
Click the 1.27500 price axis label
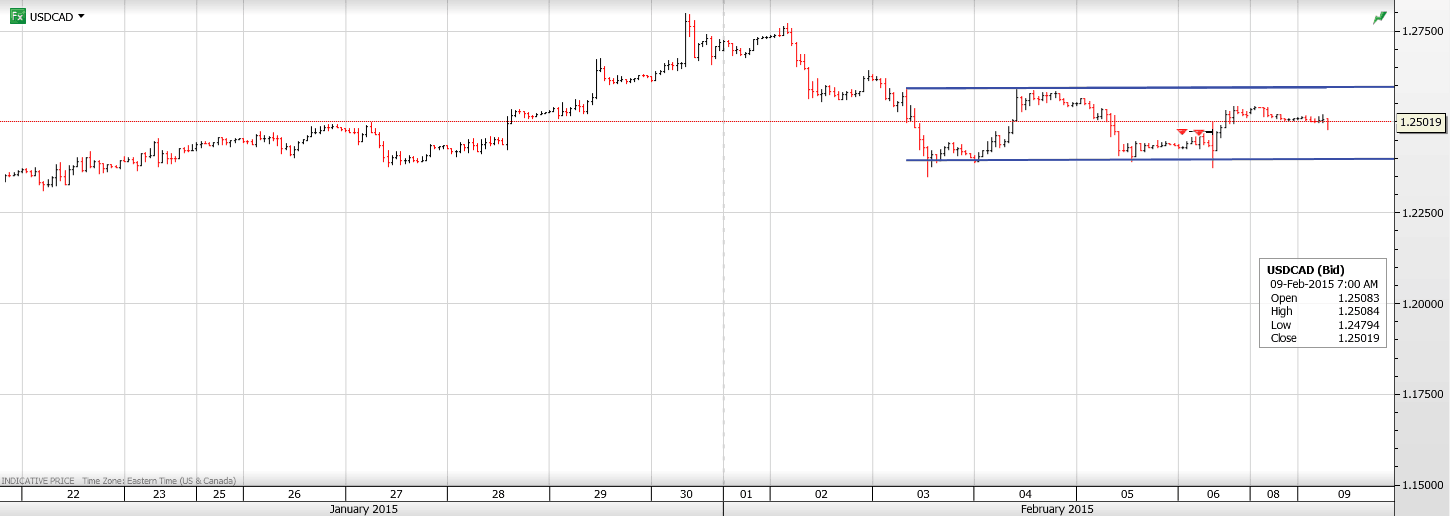(1421, 32)
